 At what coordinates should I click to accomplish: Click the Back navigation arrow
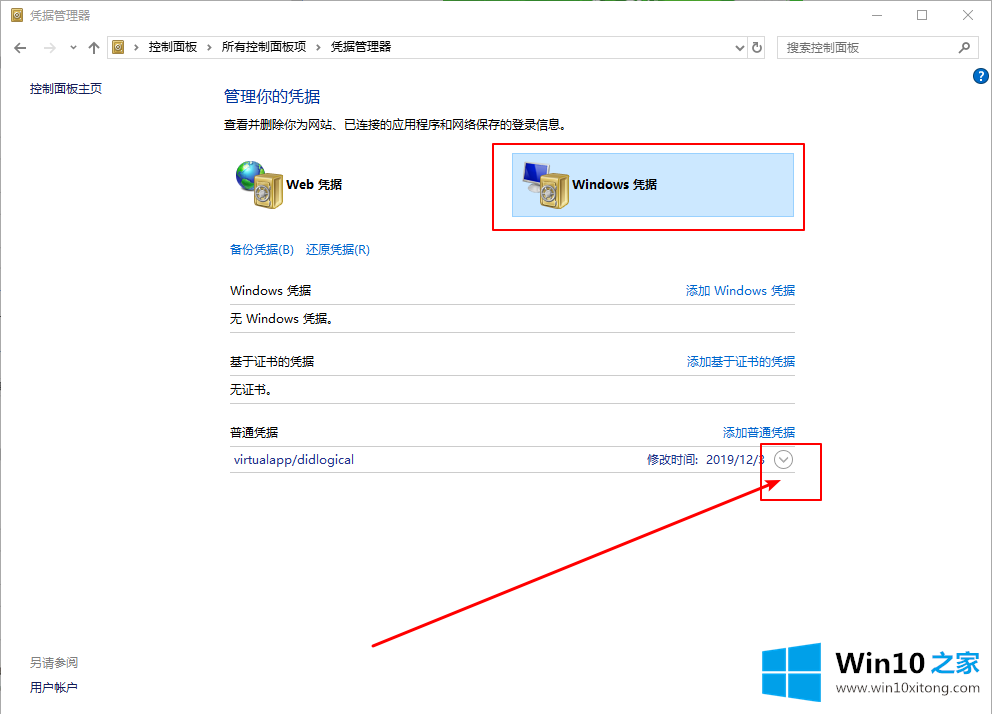point(20,47)
